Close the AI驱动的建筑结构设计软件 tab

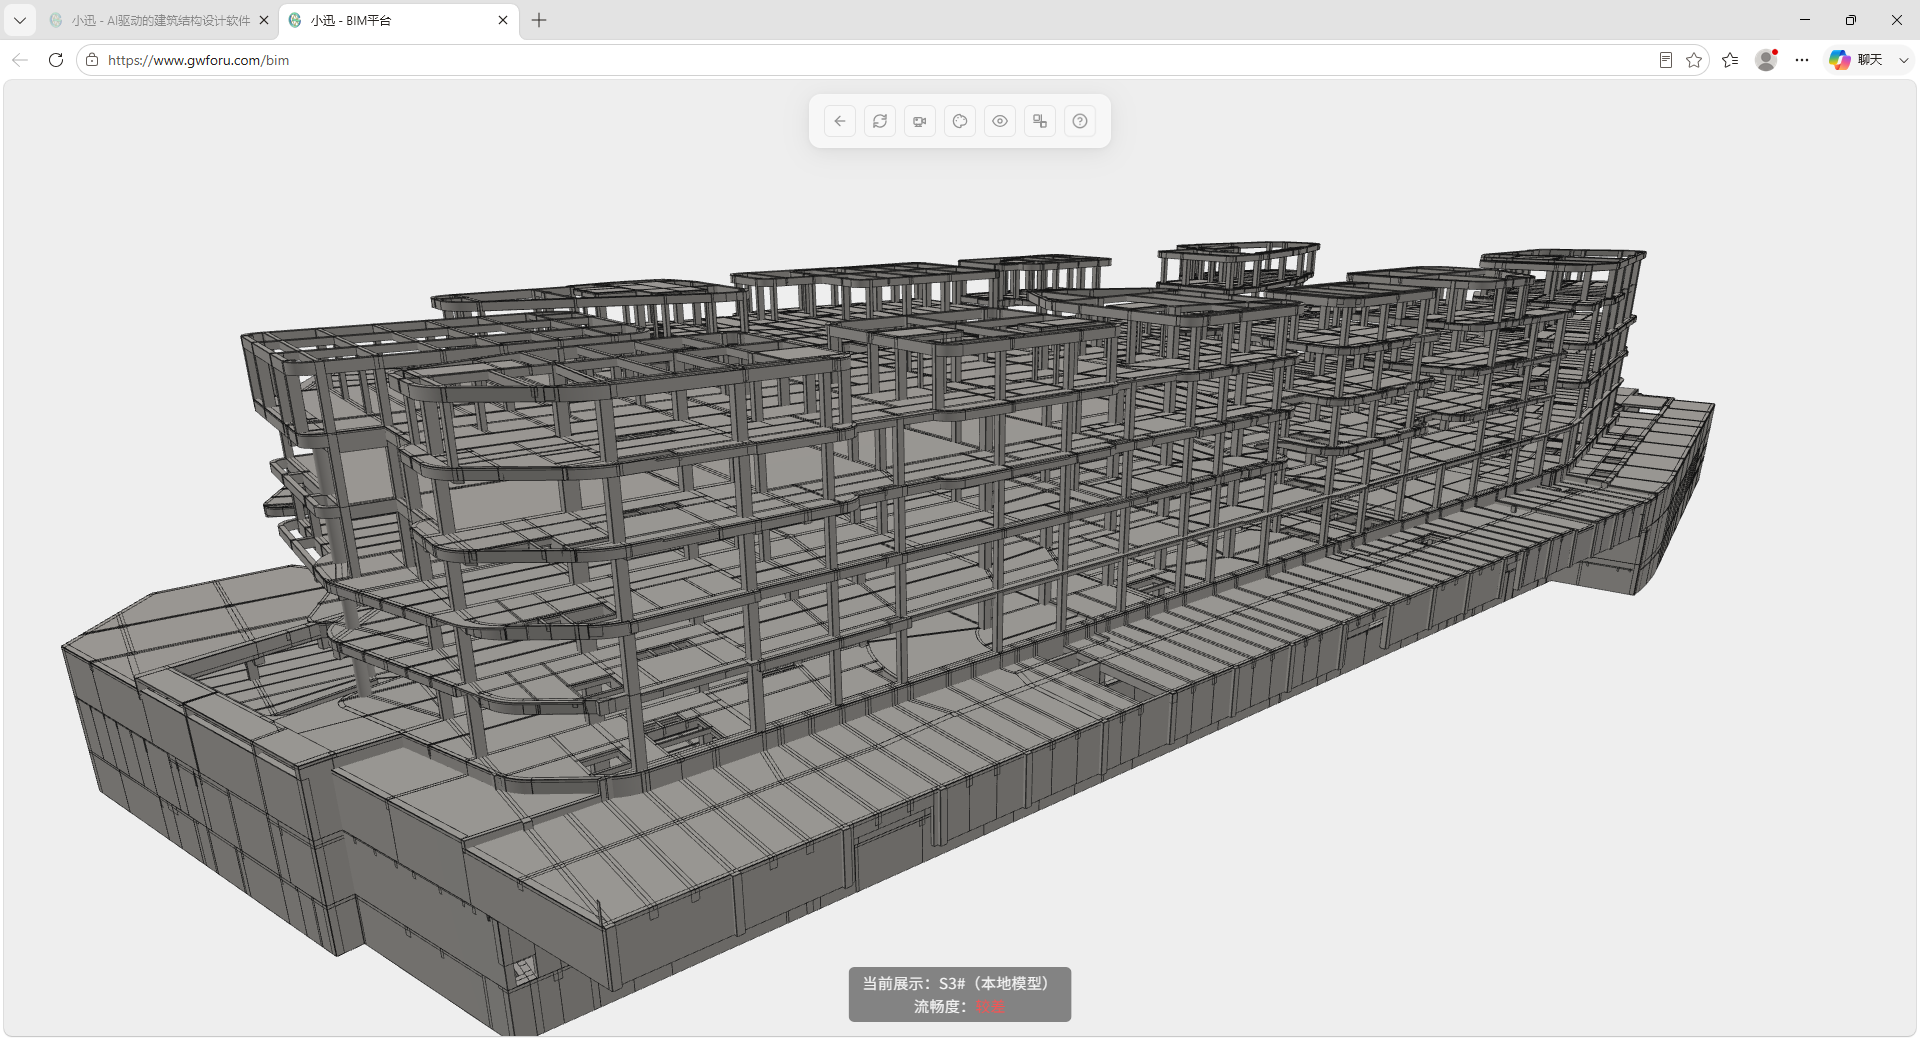[264, 20]
